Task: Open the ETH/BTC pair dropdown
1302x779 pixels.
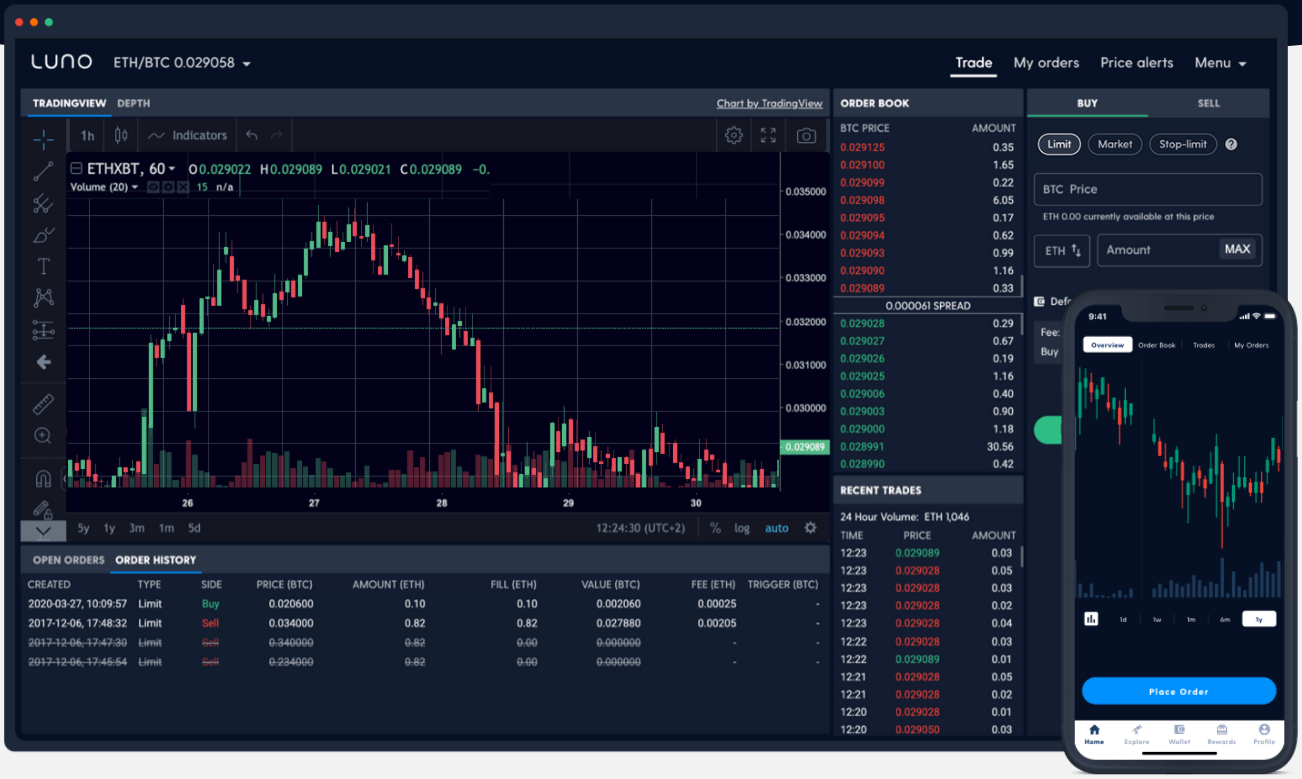Action: point(182,63)
